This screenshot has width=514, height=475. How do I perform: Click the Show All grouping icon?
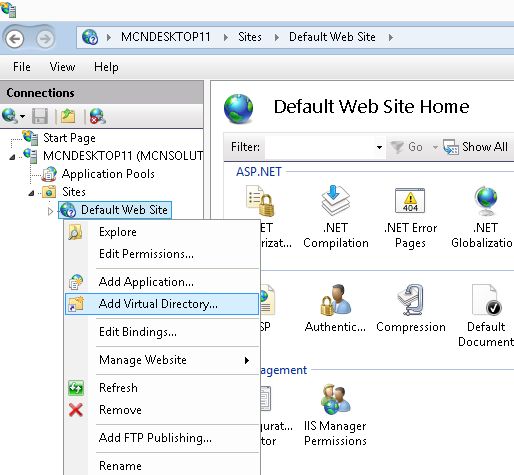click(x=451, y=147)
